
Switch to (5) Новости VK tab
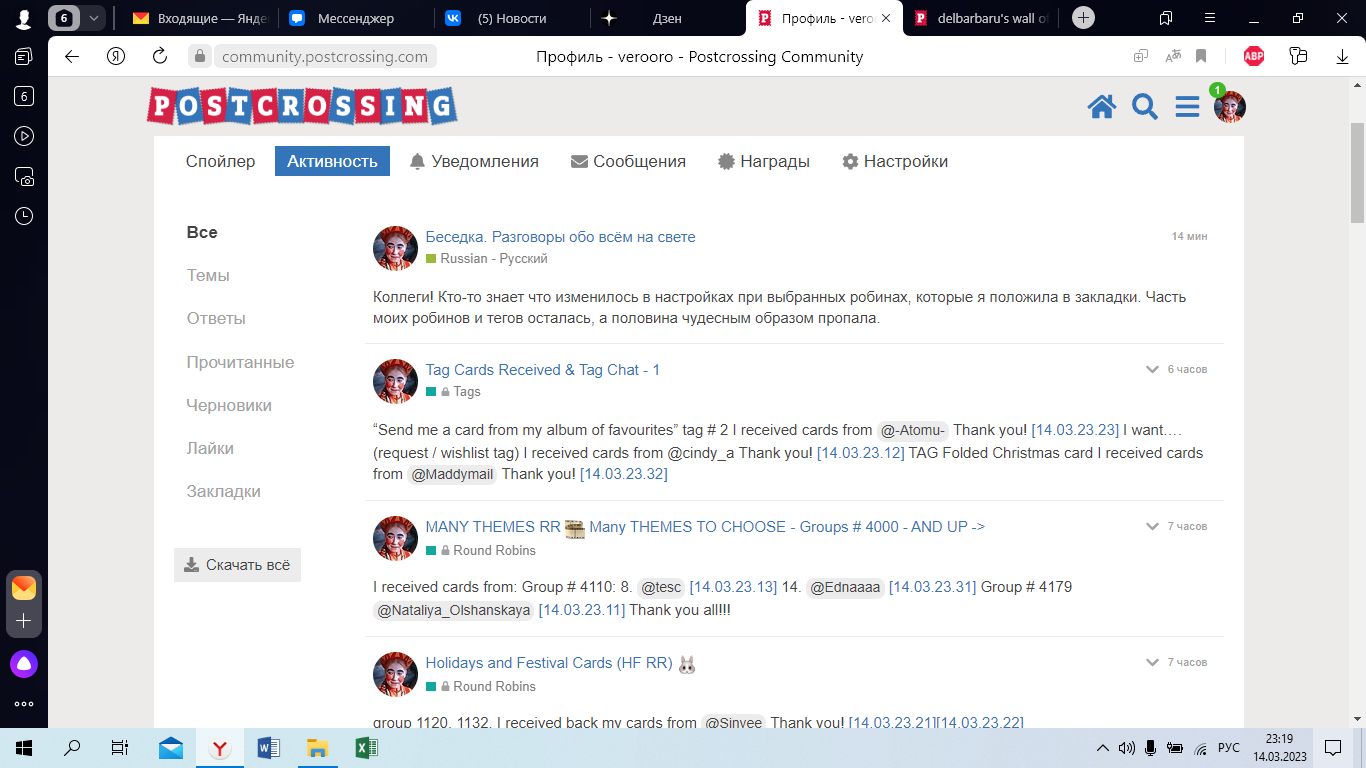point(510,18)
